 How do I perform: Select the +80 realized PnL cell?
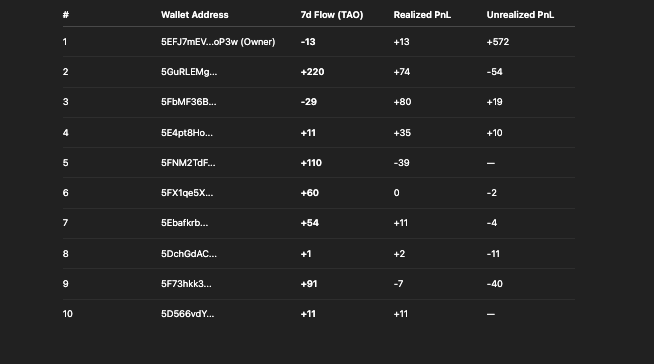402,102
